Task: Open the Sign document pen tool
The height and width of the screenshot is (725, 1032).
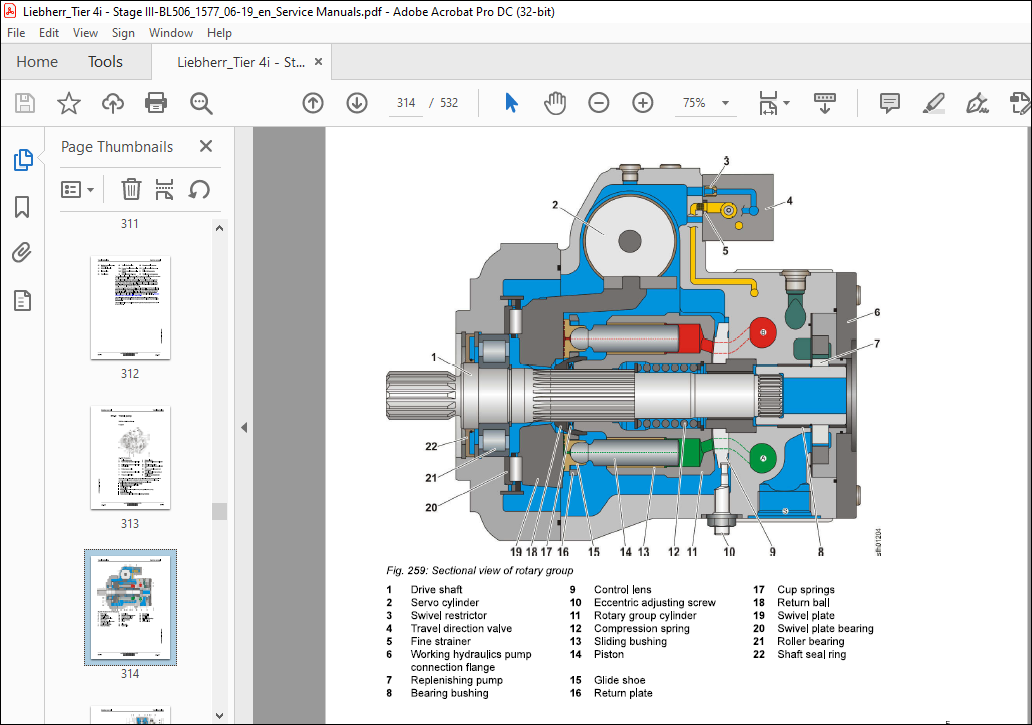Action: coord(977,103)
